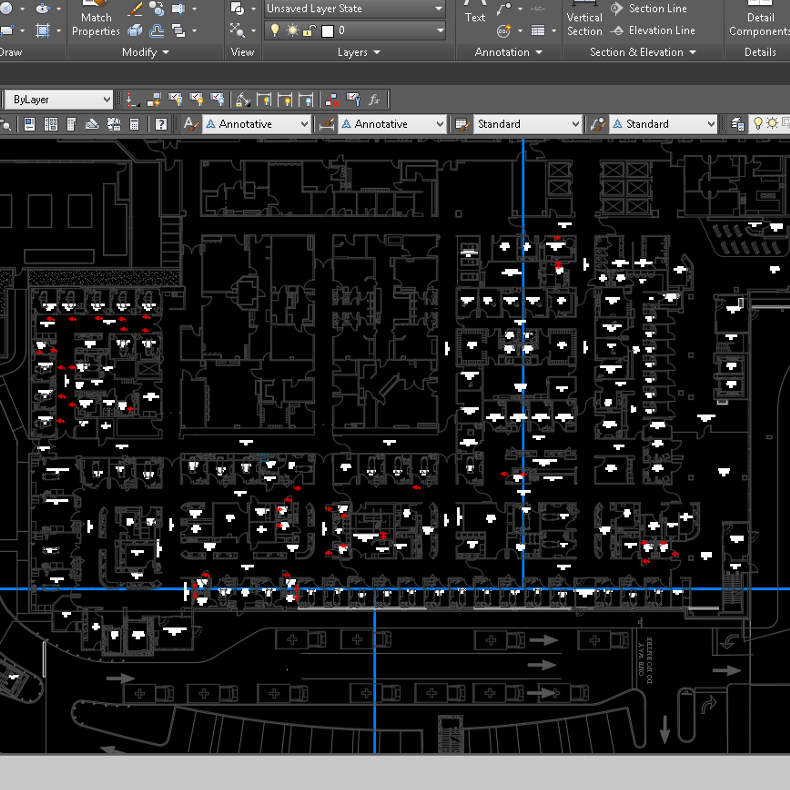This screenshot has height=790, width=790.
Task: Toggle layer freeze sun icon
Action: point(292,31)
